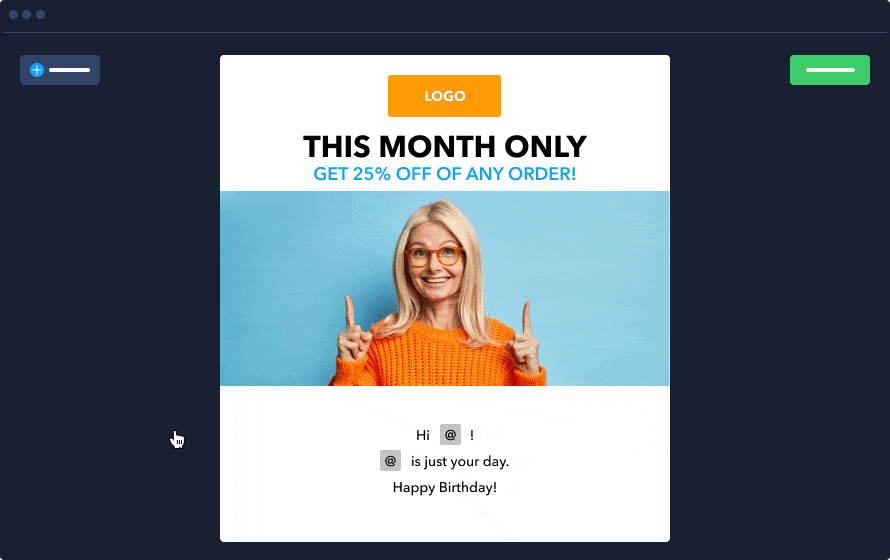Click the blue plus circle icon
The width and height of the screenshot is (890, 560).
(x=37, y=70)
